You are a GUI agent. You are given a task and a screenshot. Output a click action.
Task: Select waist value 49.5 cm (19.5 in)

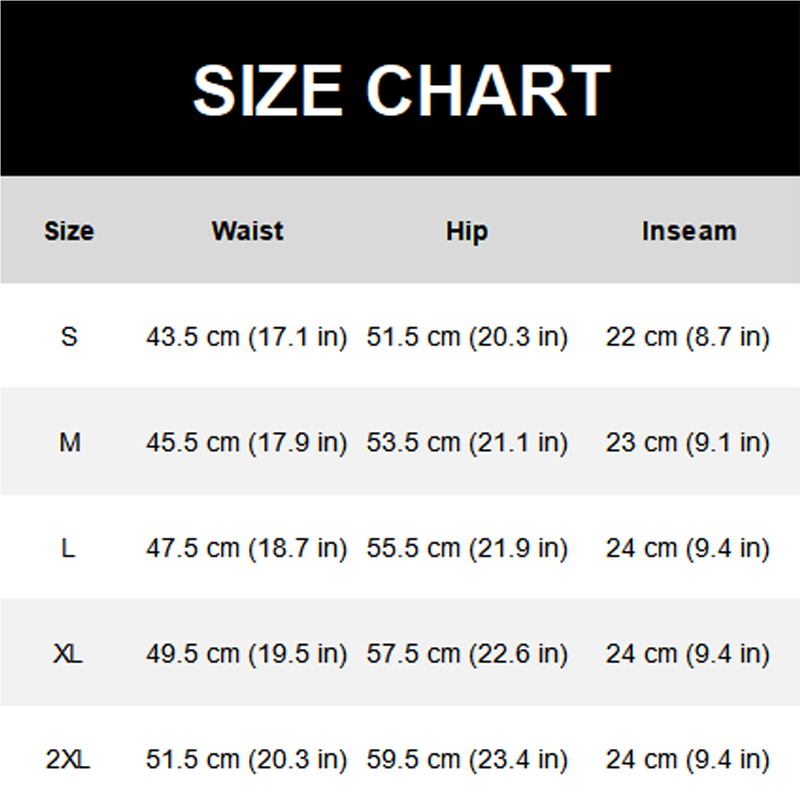coord(246,655)
